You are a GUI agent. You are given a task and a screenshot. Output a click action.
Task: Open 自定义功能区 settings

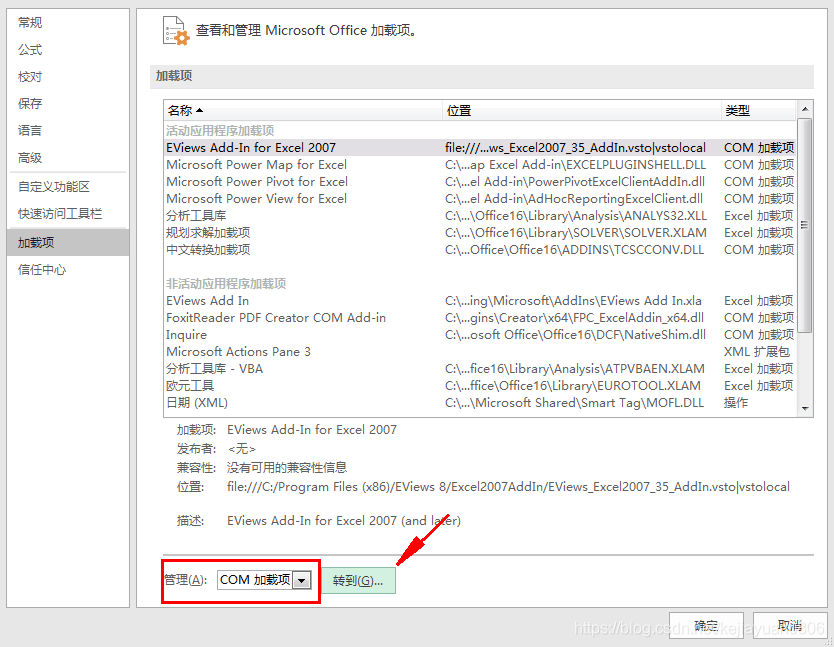coord(68,187)
